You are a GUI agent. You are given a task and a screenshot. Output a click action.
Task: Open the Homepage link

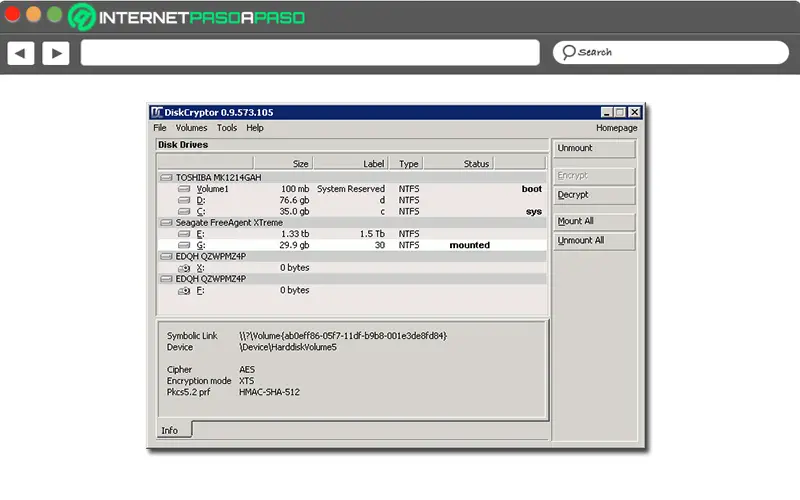(x=616, y=128)
